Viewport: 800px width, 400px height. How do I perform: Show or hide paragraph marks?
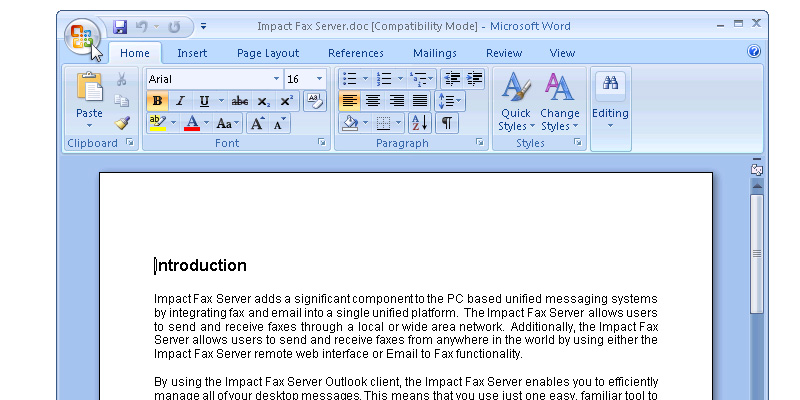(x=446, y=123)
